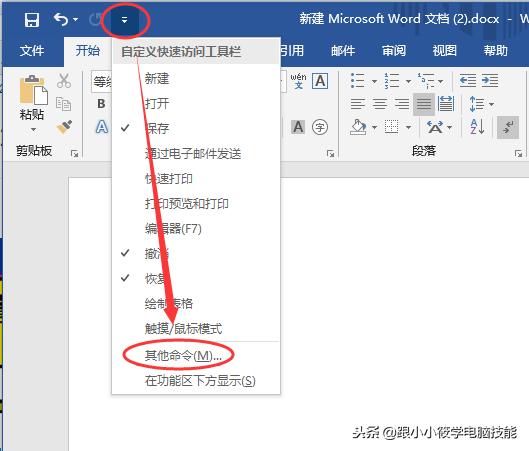Open the 剪贴板 dialog launcher
Viewport: 529px width, 451px height.
click(75, 154)
